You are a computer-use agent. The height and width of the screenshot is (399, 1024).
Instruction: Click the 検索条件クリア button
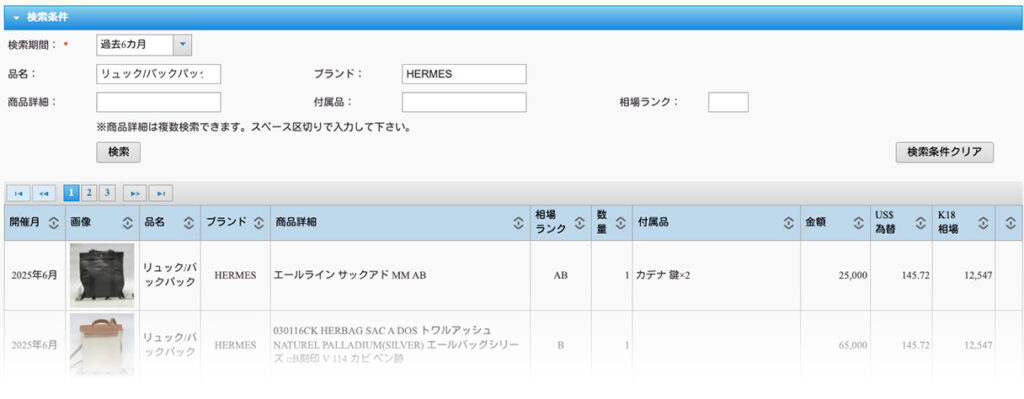point(944,152)
